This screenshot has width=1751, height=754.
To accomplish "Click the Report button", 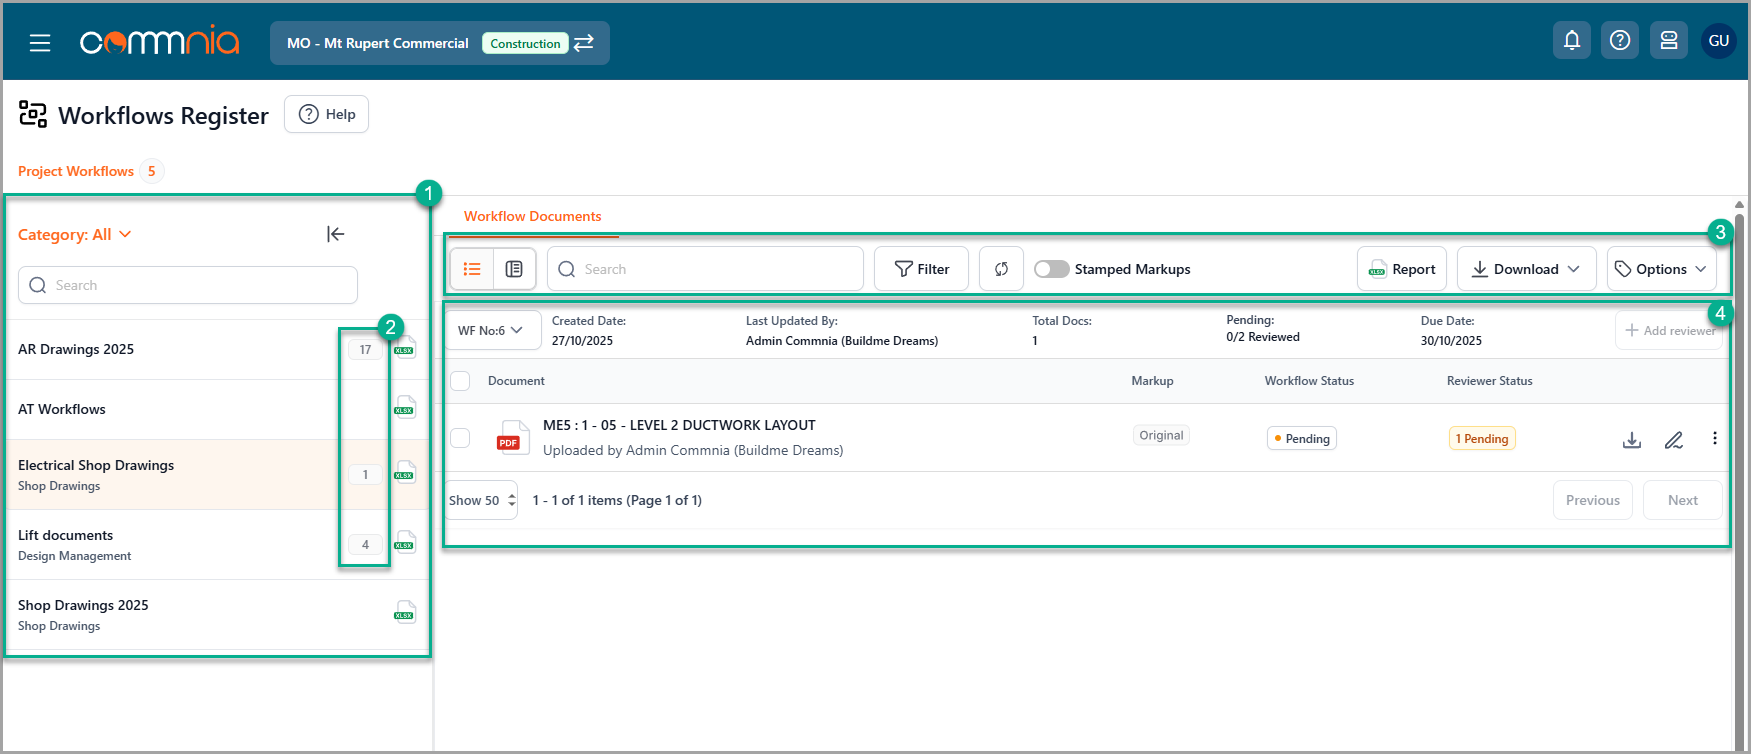I will click(1402, 269).
